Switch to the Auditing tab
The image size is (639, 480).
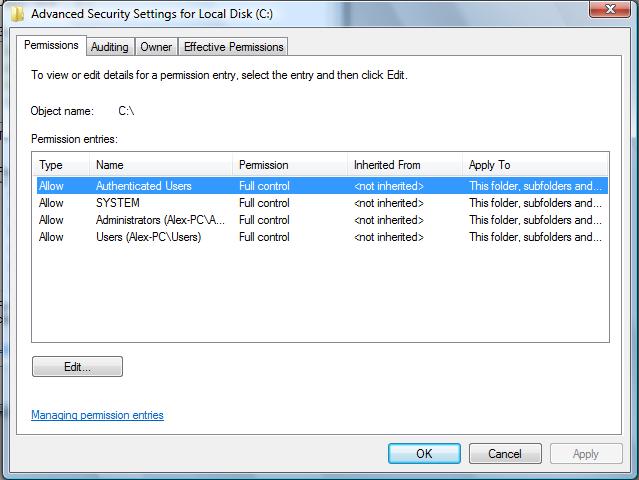[x=109, y=47]
